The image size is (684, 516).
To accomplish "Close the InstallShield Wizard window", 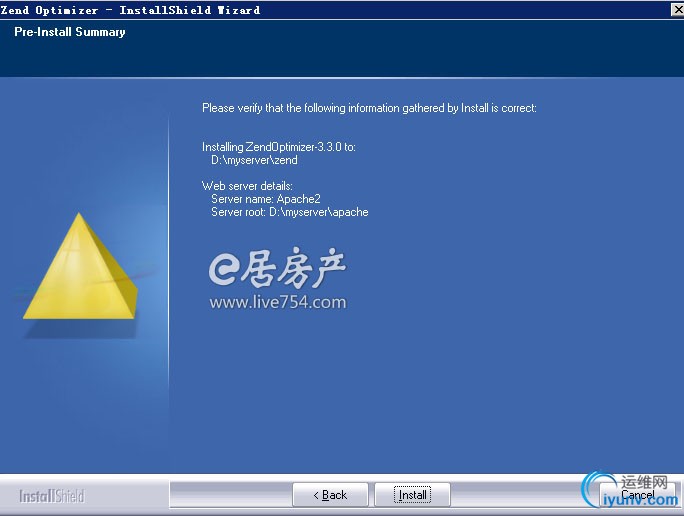I will (677, 10).
